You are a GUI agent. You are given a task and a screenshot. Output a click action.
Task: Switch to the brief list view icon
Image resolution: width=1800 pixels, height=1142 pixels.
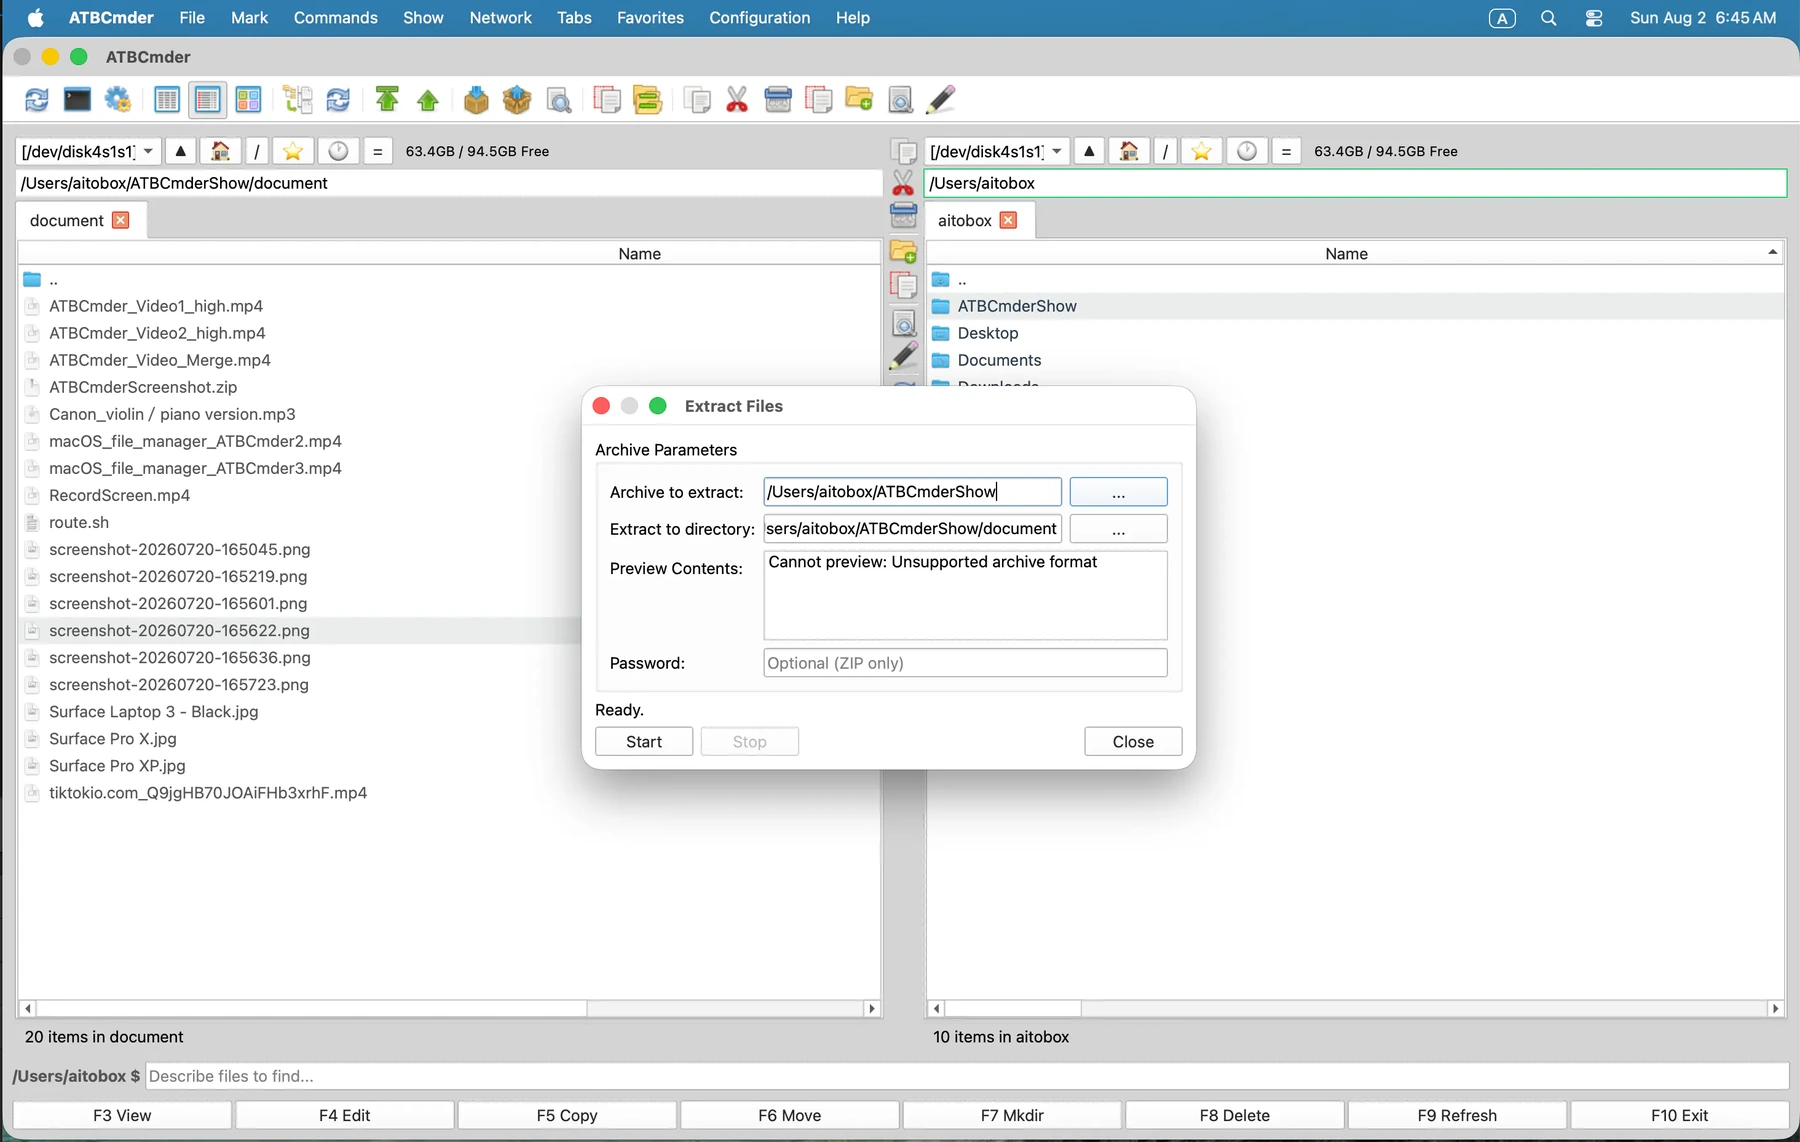tap(167, 100)
